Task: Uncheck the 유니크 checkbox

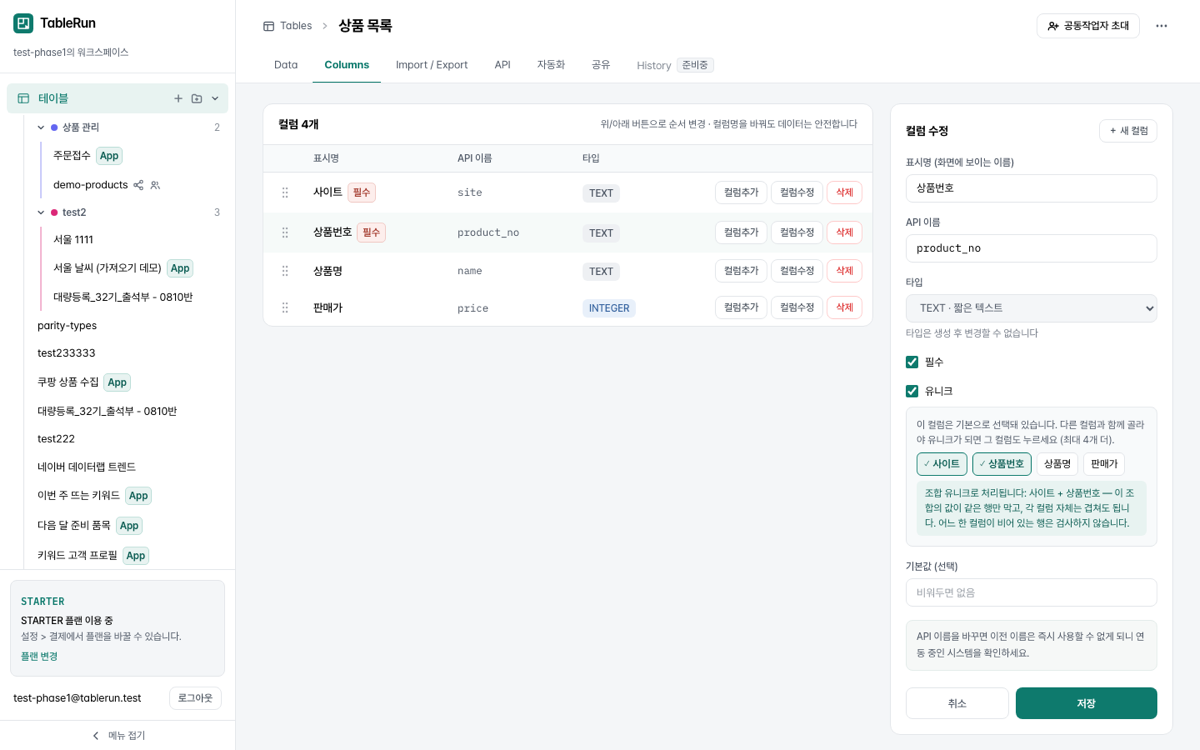Action: click(912, 391)
